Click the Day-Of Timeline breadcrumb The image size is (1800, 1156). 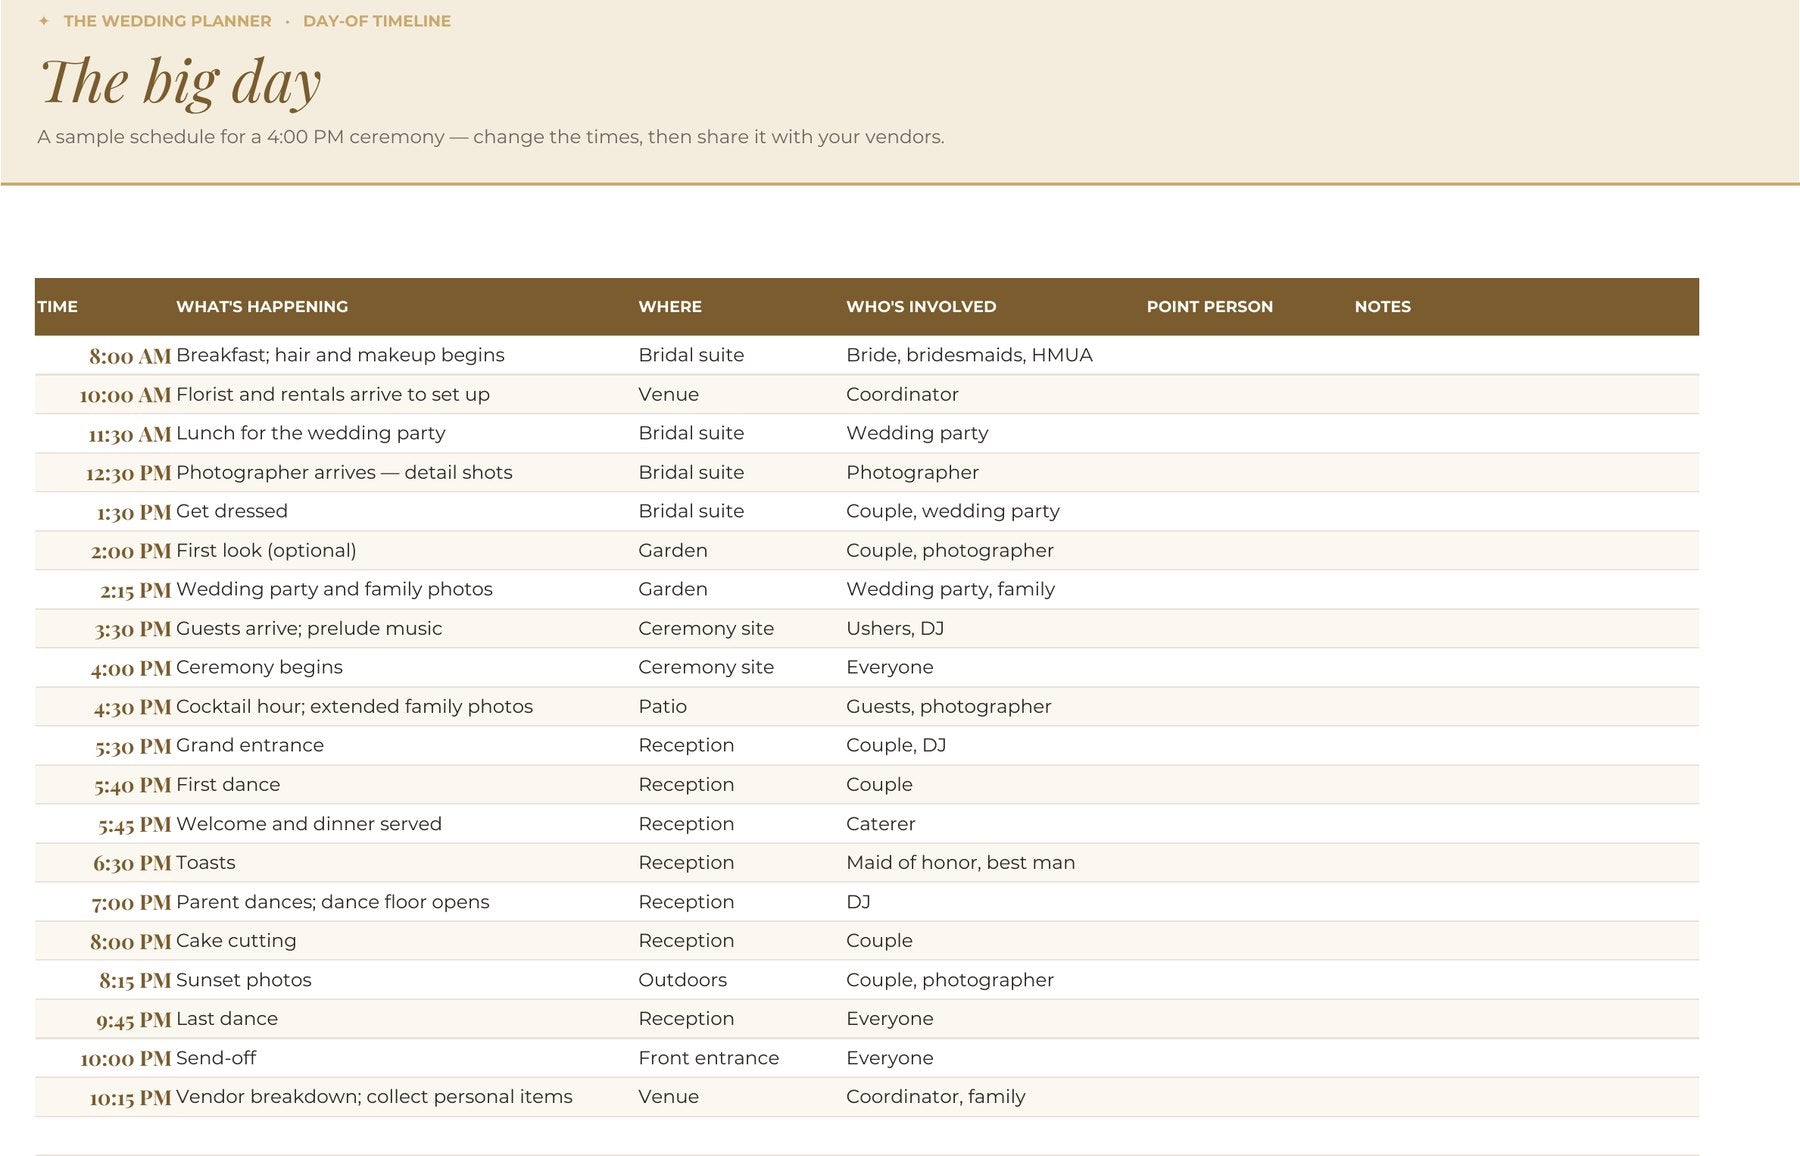click(377, 21)
